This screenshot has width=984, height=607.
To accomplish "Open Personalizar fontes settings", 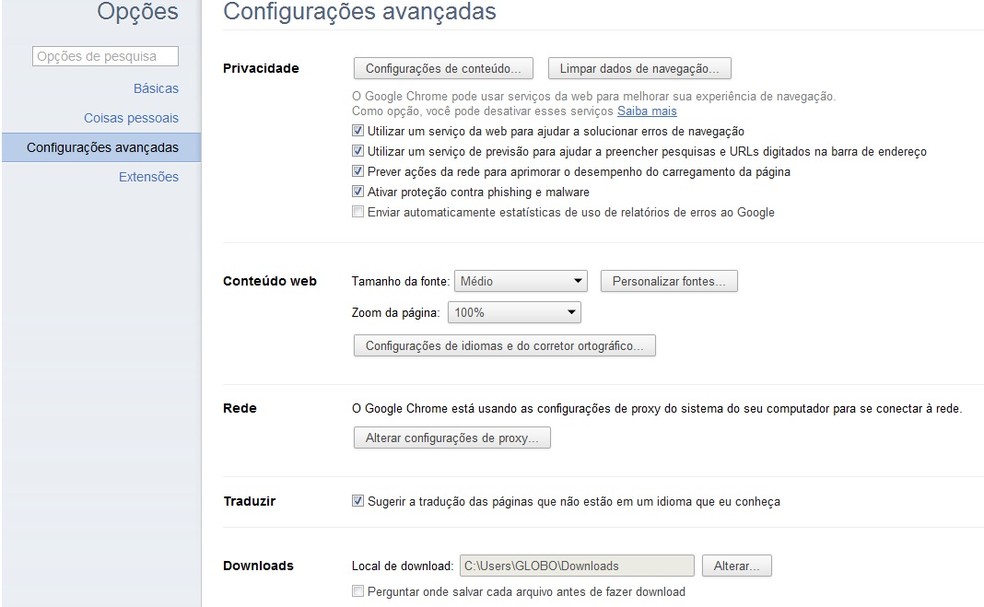I will click(x=667, y=281).
